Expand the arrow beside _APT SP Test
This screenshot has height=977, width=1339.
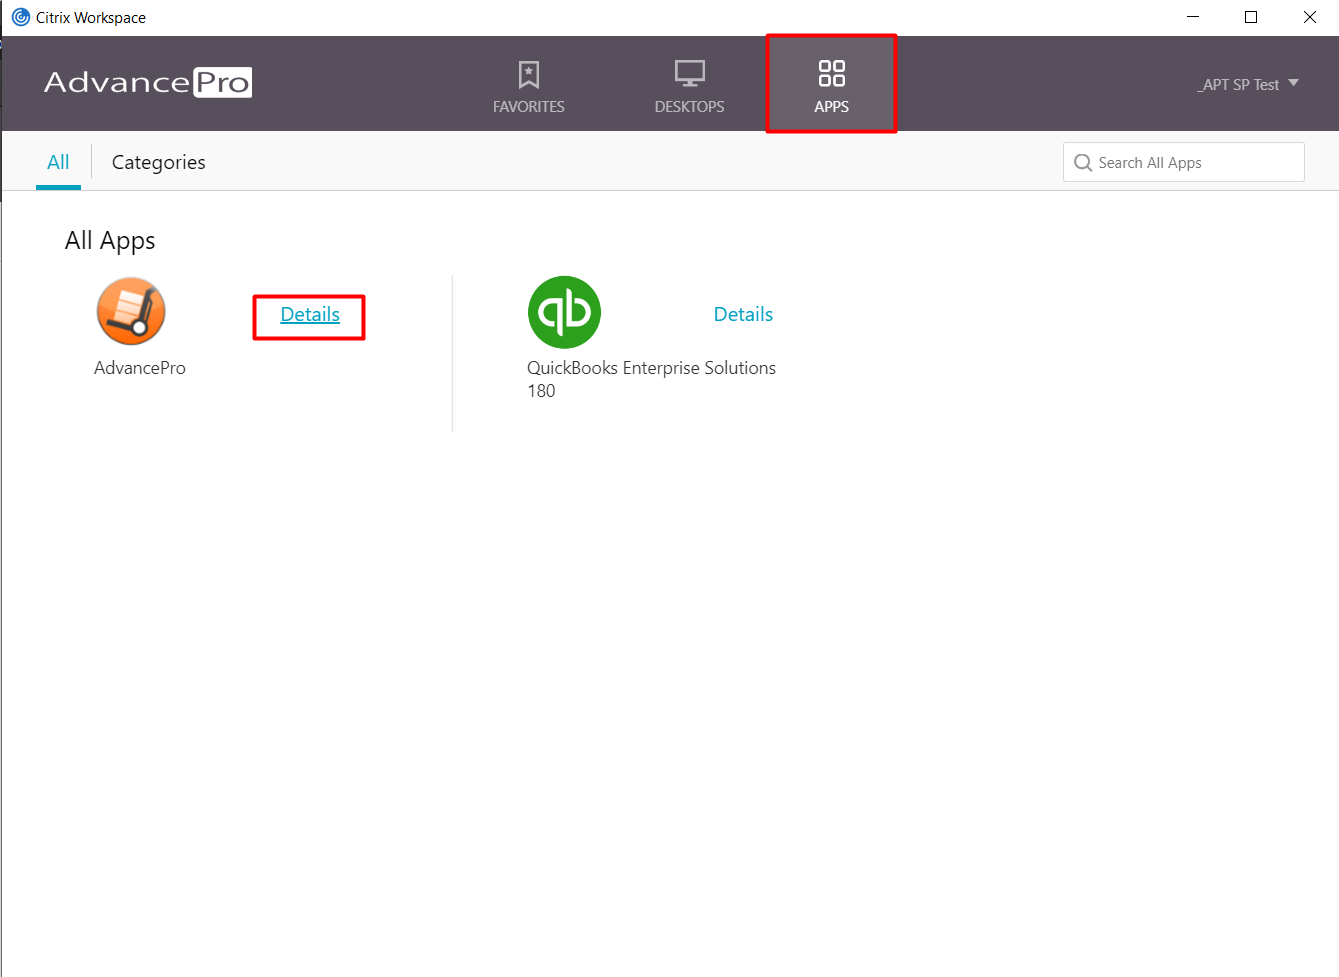coord(1293,83)
